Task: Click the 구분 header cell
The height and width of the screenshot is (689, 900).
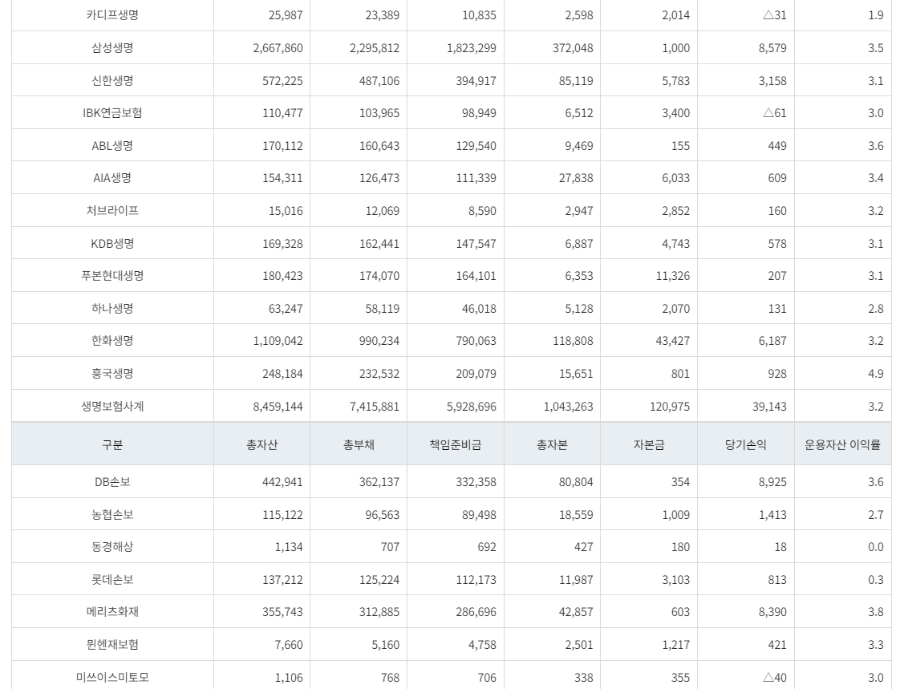Action: [112, 444]
